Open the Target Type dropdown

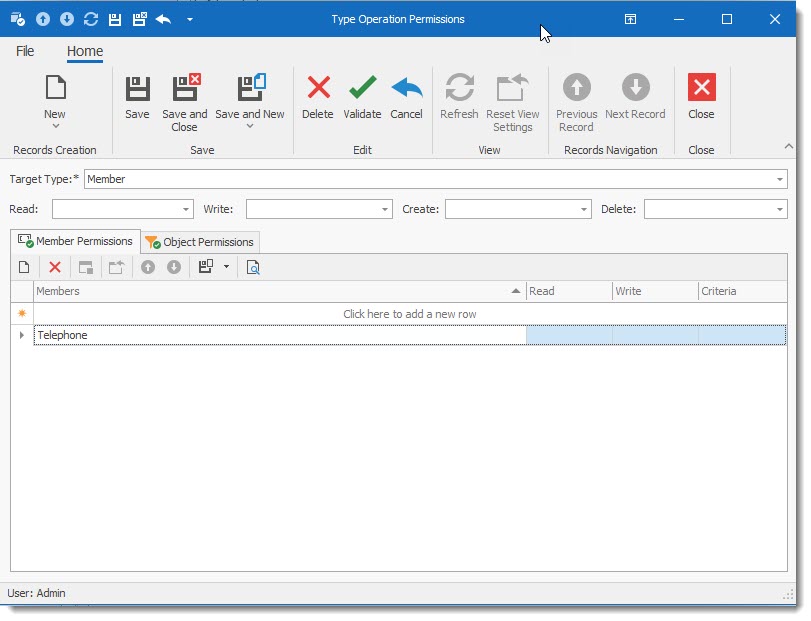pos(779,180)
